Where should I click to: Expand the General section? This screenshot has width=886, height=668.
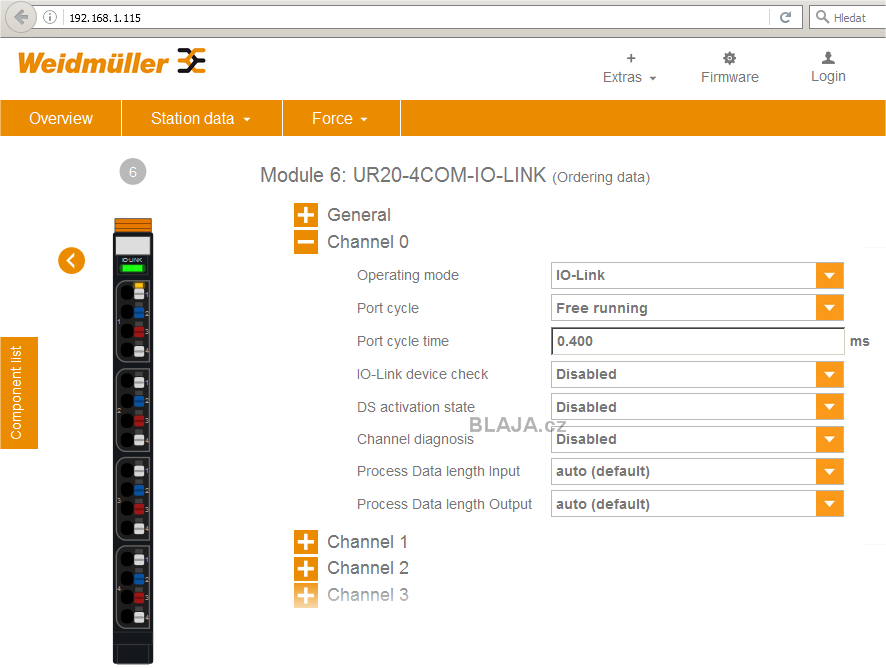point(306,215)
